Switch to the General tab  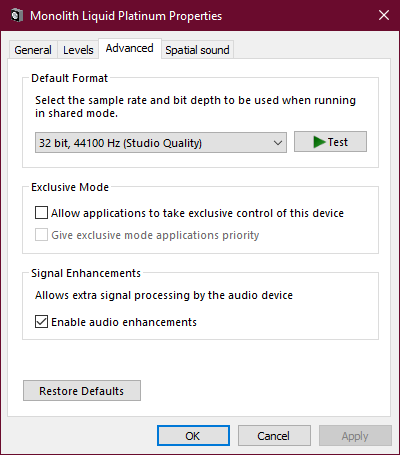pos(33,50)
